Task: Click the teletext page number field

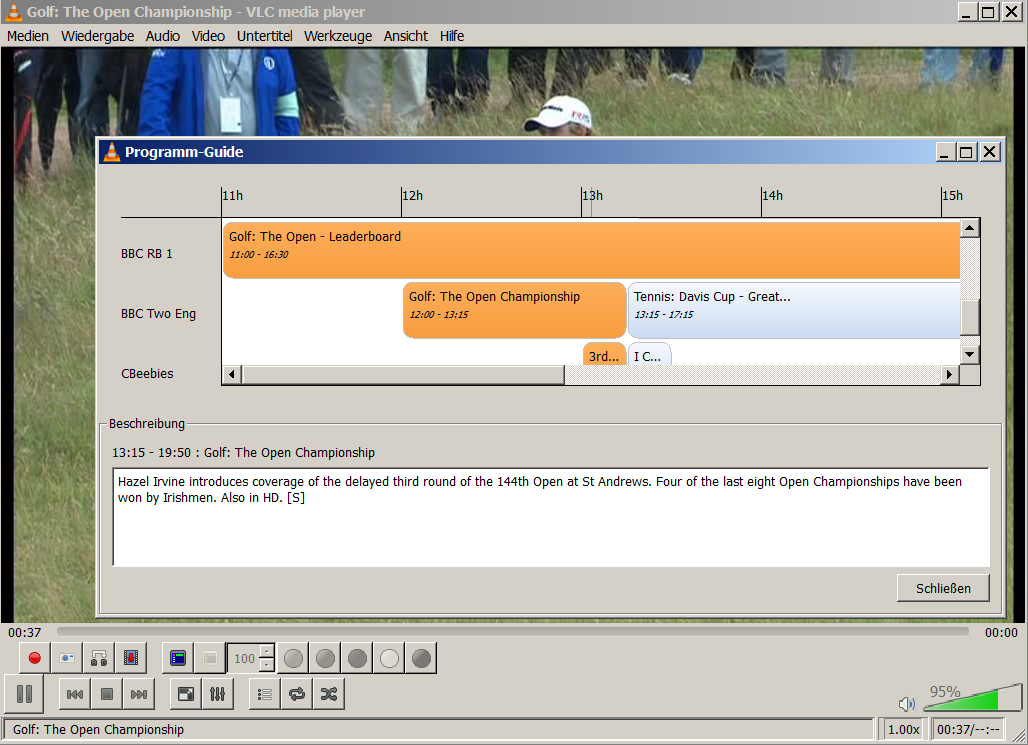Action: coord(244,658)
